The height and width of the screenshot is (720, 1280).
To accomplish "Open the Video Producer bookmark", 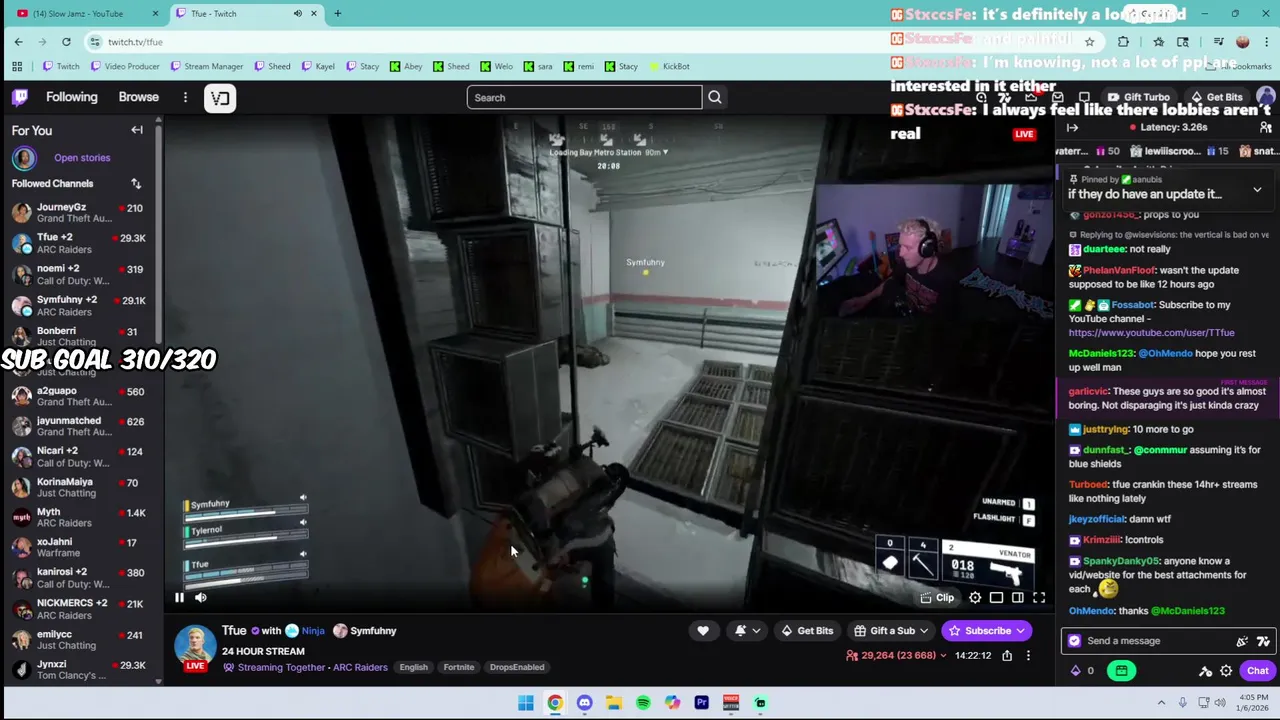I will (125, 66).
